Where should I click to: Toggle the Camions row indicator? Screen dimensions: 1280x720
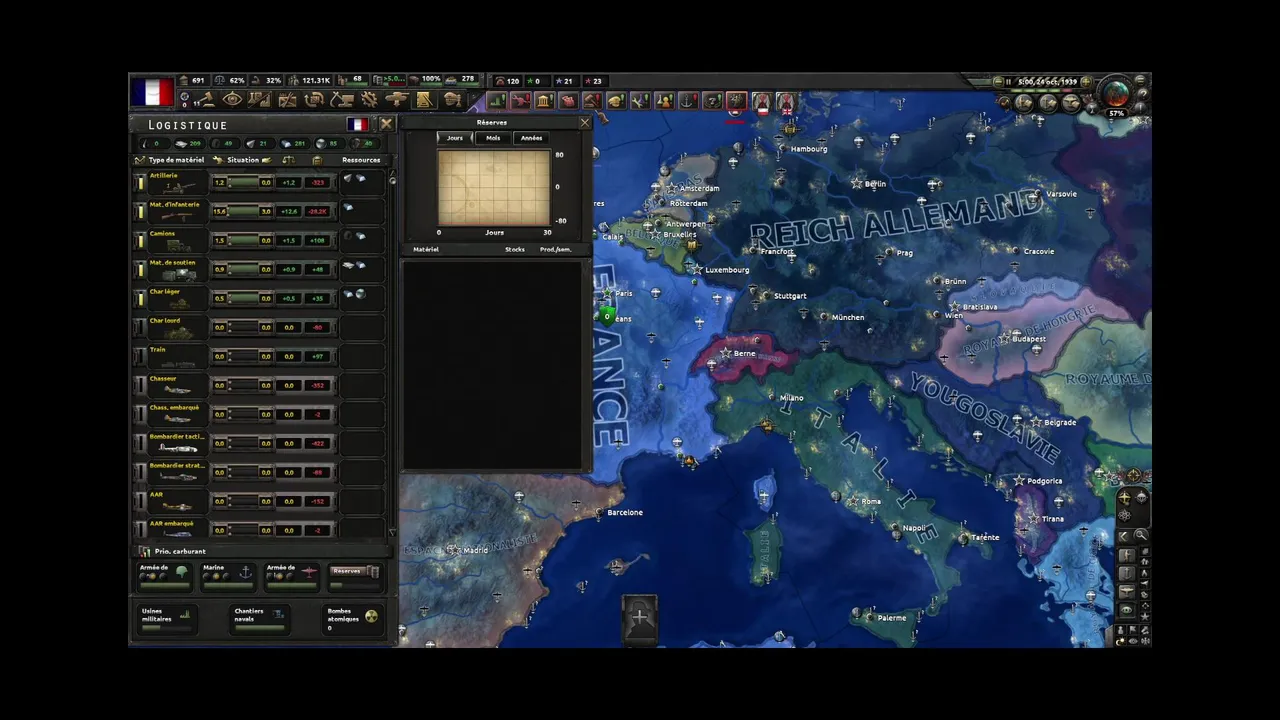(141, 241)
